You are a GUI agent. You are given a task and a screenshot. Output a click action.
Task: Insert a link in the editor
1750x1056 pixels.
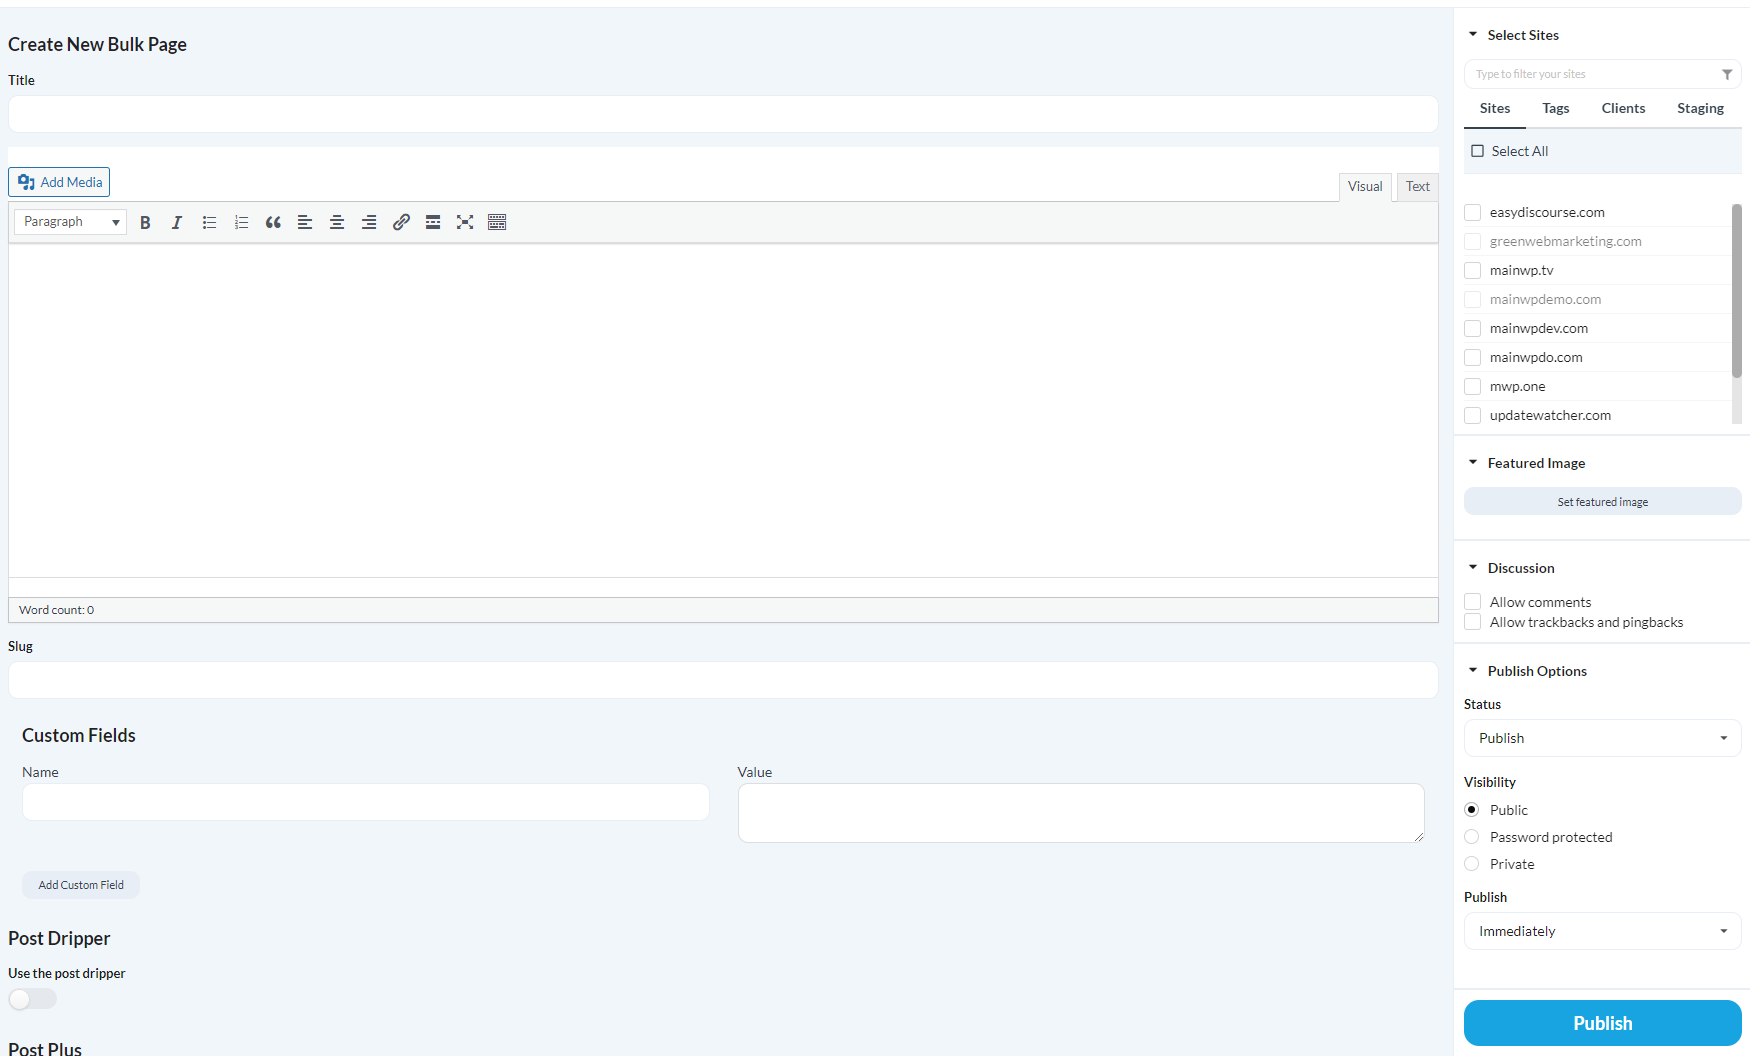pos(401,222)
